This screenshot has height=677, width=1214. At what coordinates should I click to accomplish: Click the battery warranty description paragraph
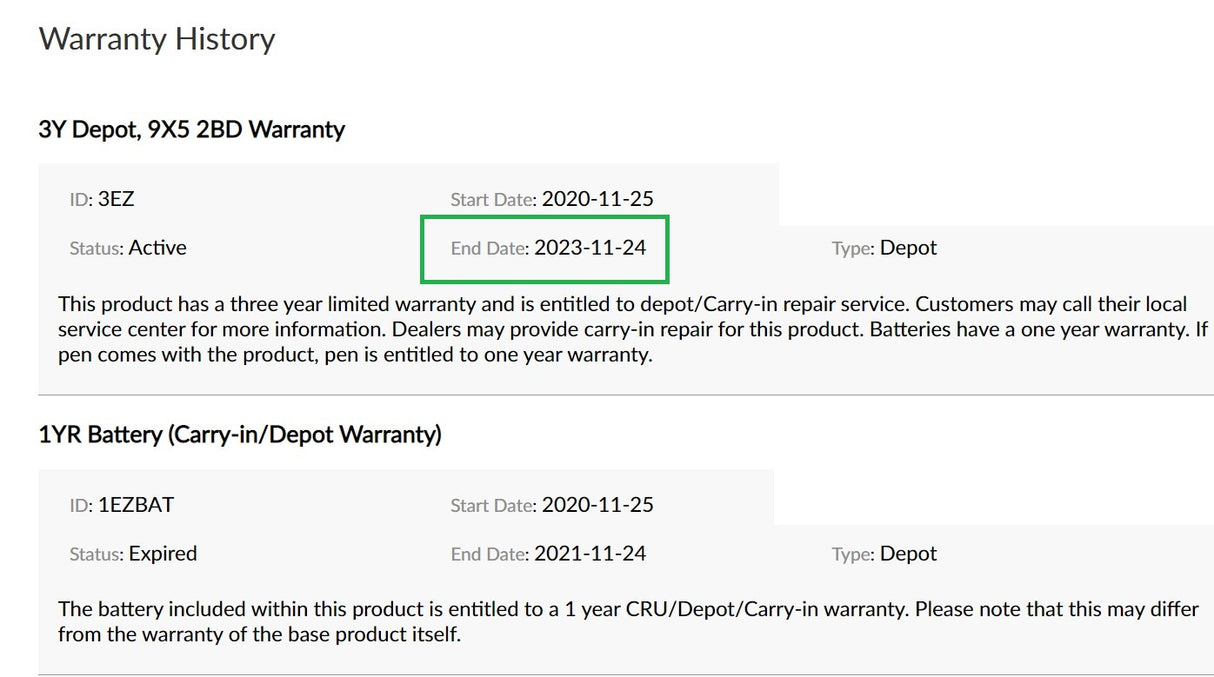(628, 621)
